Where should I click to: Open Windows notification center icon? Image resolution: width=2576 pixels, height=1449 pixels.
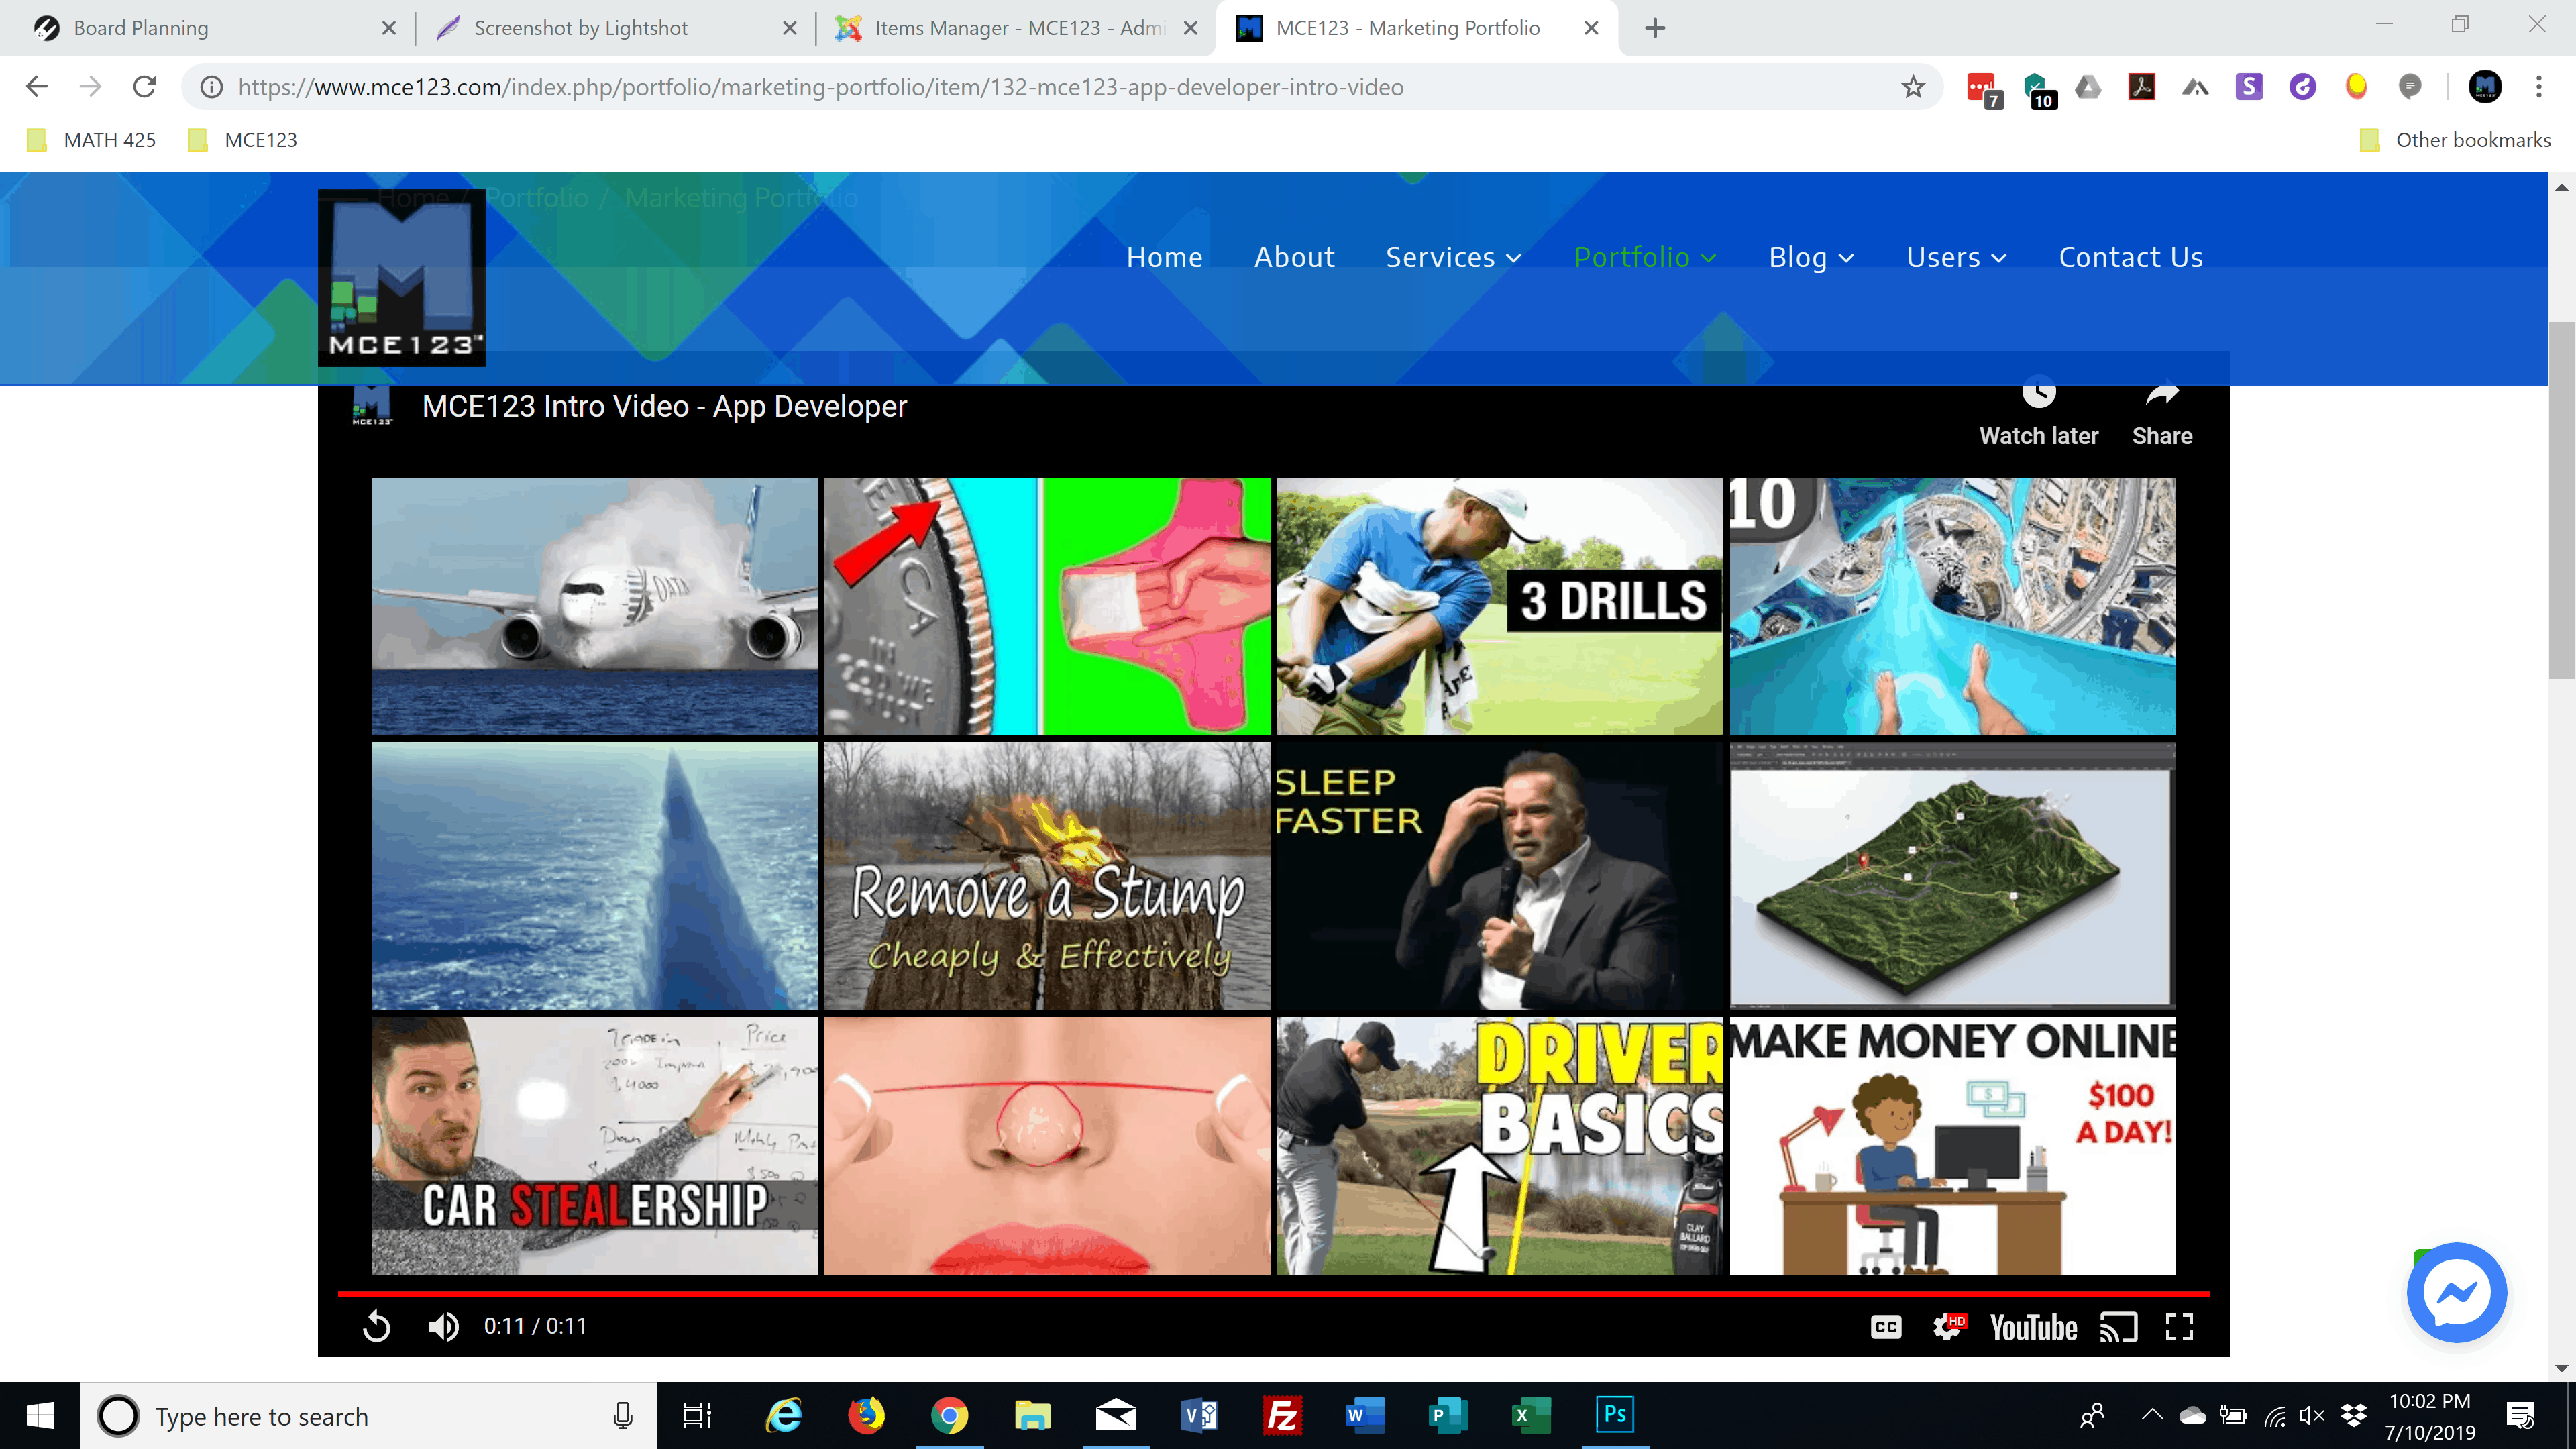coord(2520,1415)
